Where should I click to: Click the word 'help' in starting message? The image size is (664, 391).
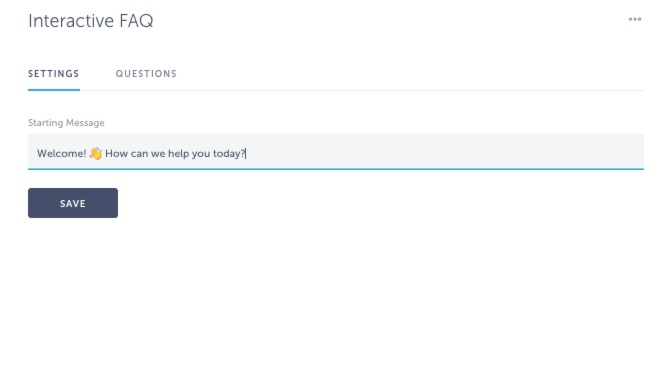tap(178, 153)
